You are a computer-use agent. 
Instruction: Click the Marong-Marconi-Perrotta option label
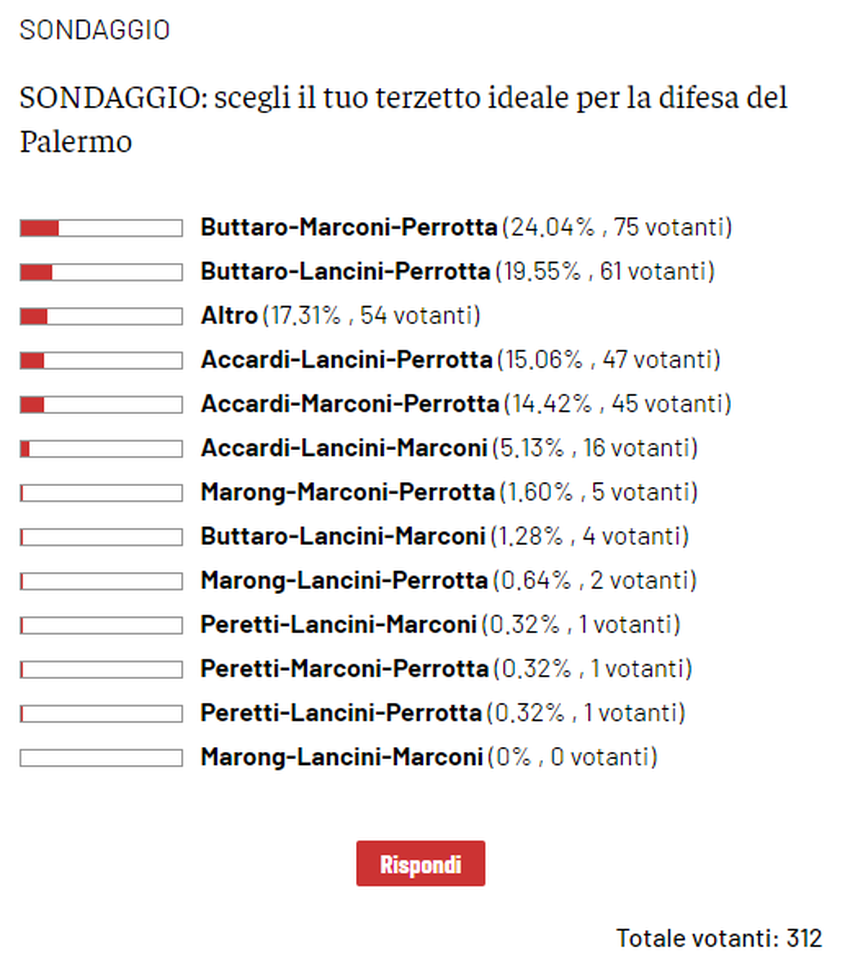[x=347, y=492]
